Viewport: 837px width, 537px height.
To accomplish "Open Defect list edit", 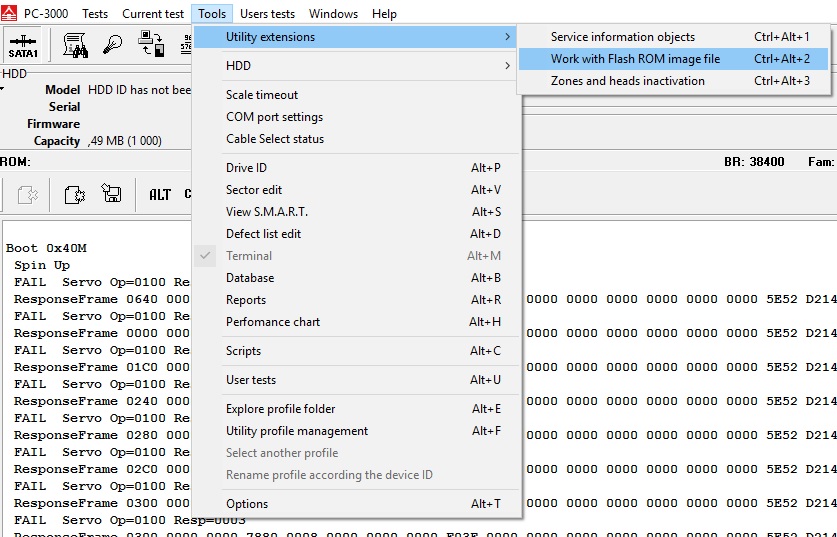I will (x=357, y=233).
